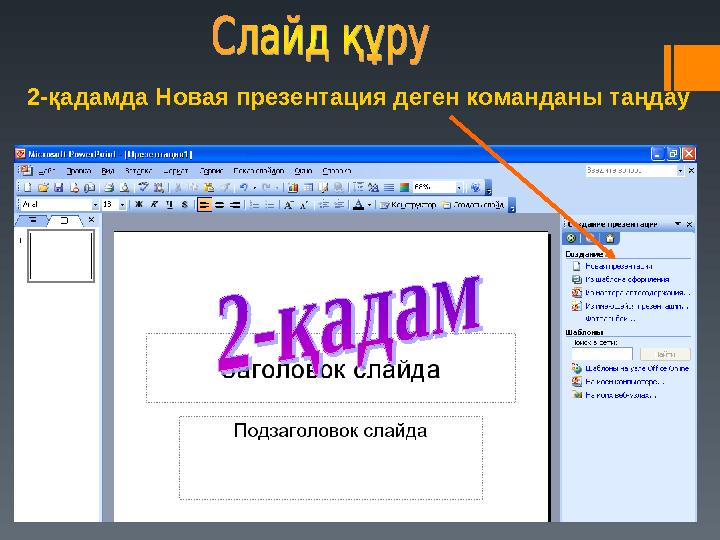The height and width of the screenshot is (540, 720).
Task: Open the task pane title dropdown arrow
Action: pyautogui.click(x=678, y=224)
